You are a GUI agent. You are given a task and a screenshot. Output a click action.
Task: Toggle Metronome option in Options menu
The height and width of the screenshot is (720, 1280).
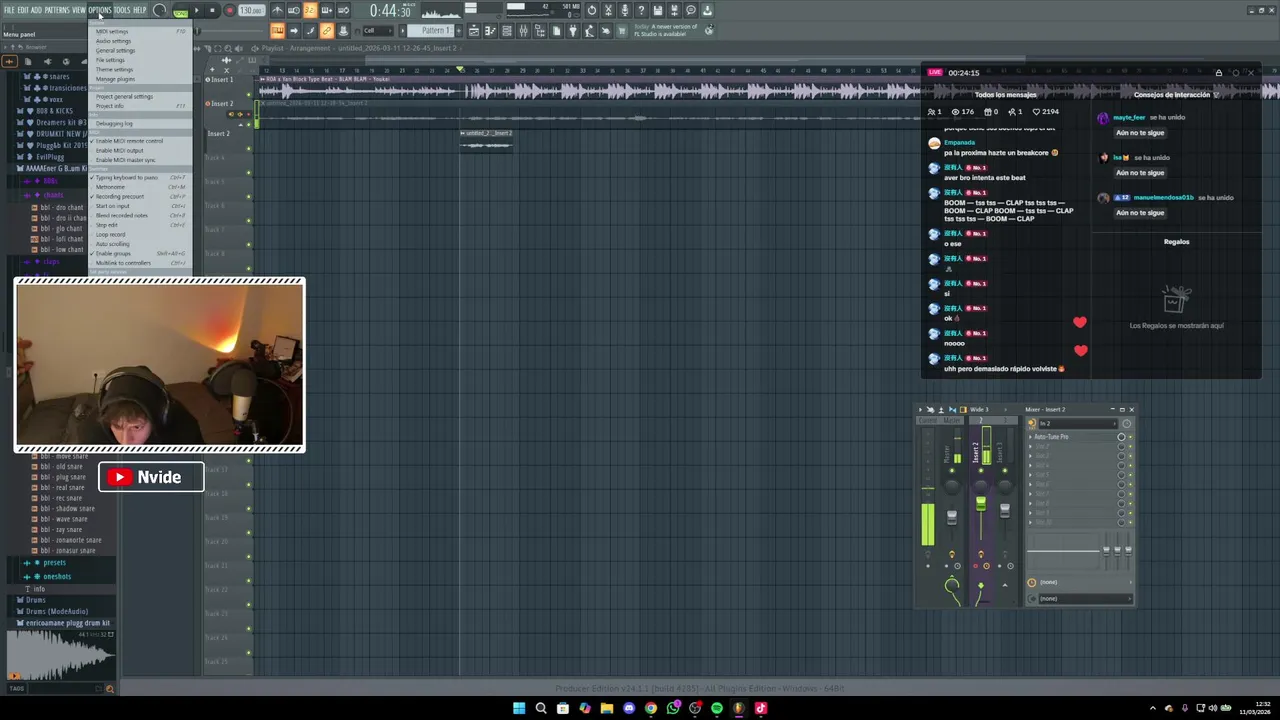[x=140, y=187]
